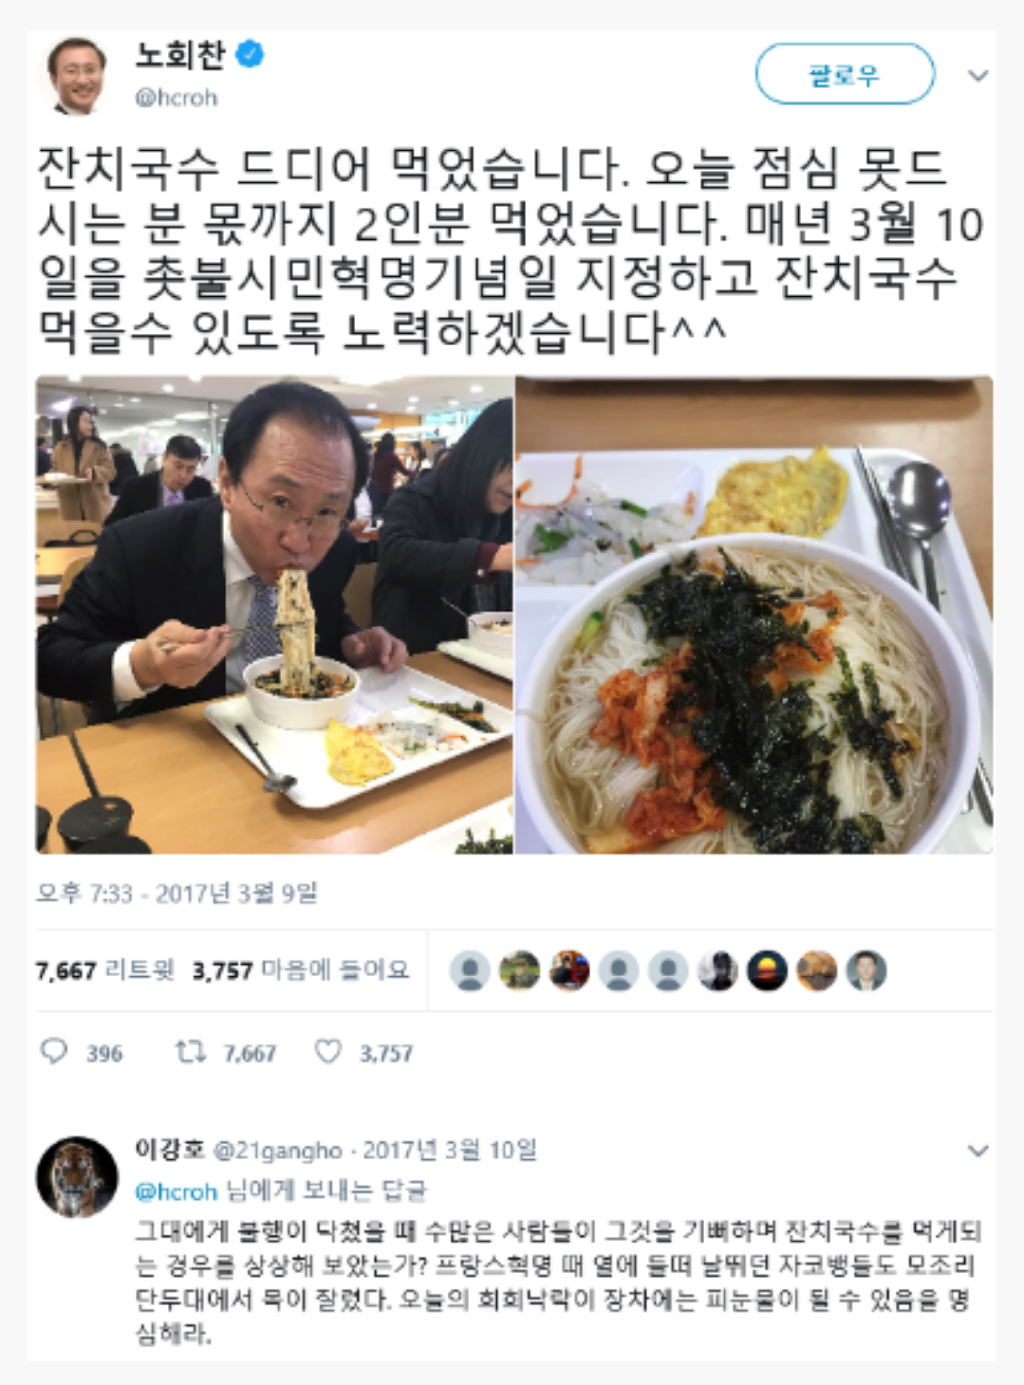Open 노회찬's profile avatar photo
This screenshot has width=1024, height=1385.
click(77, 74)
